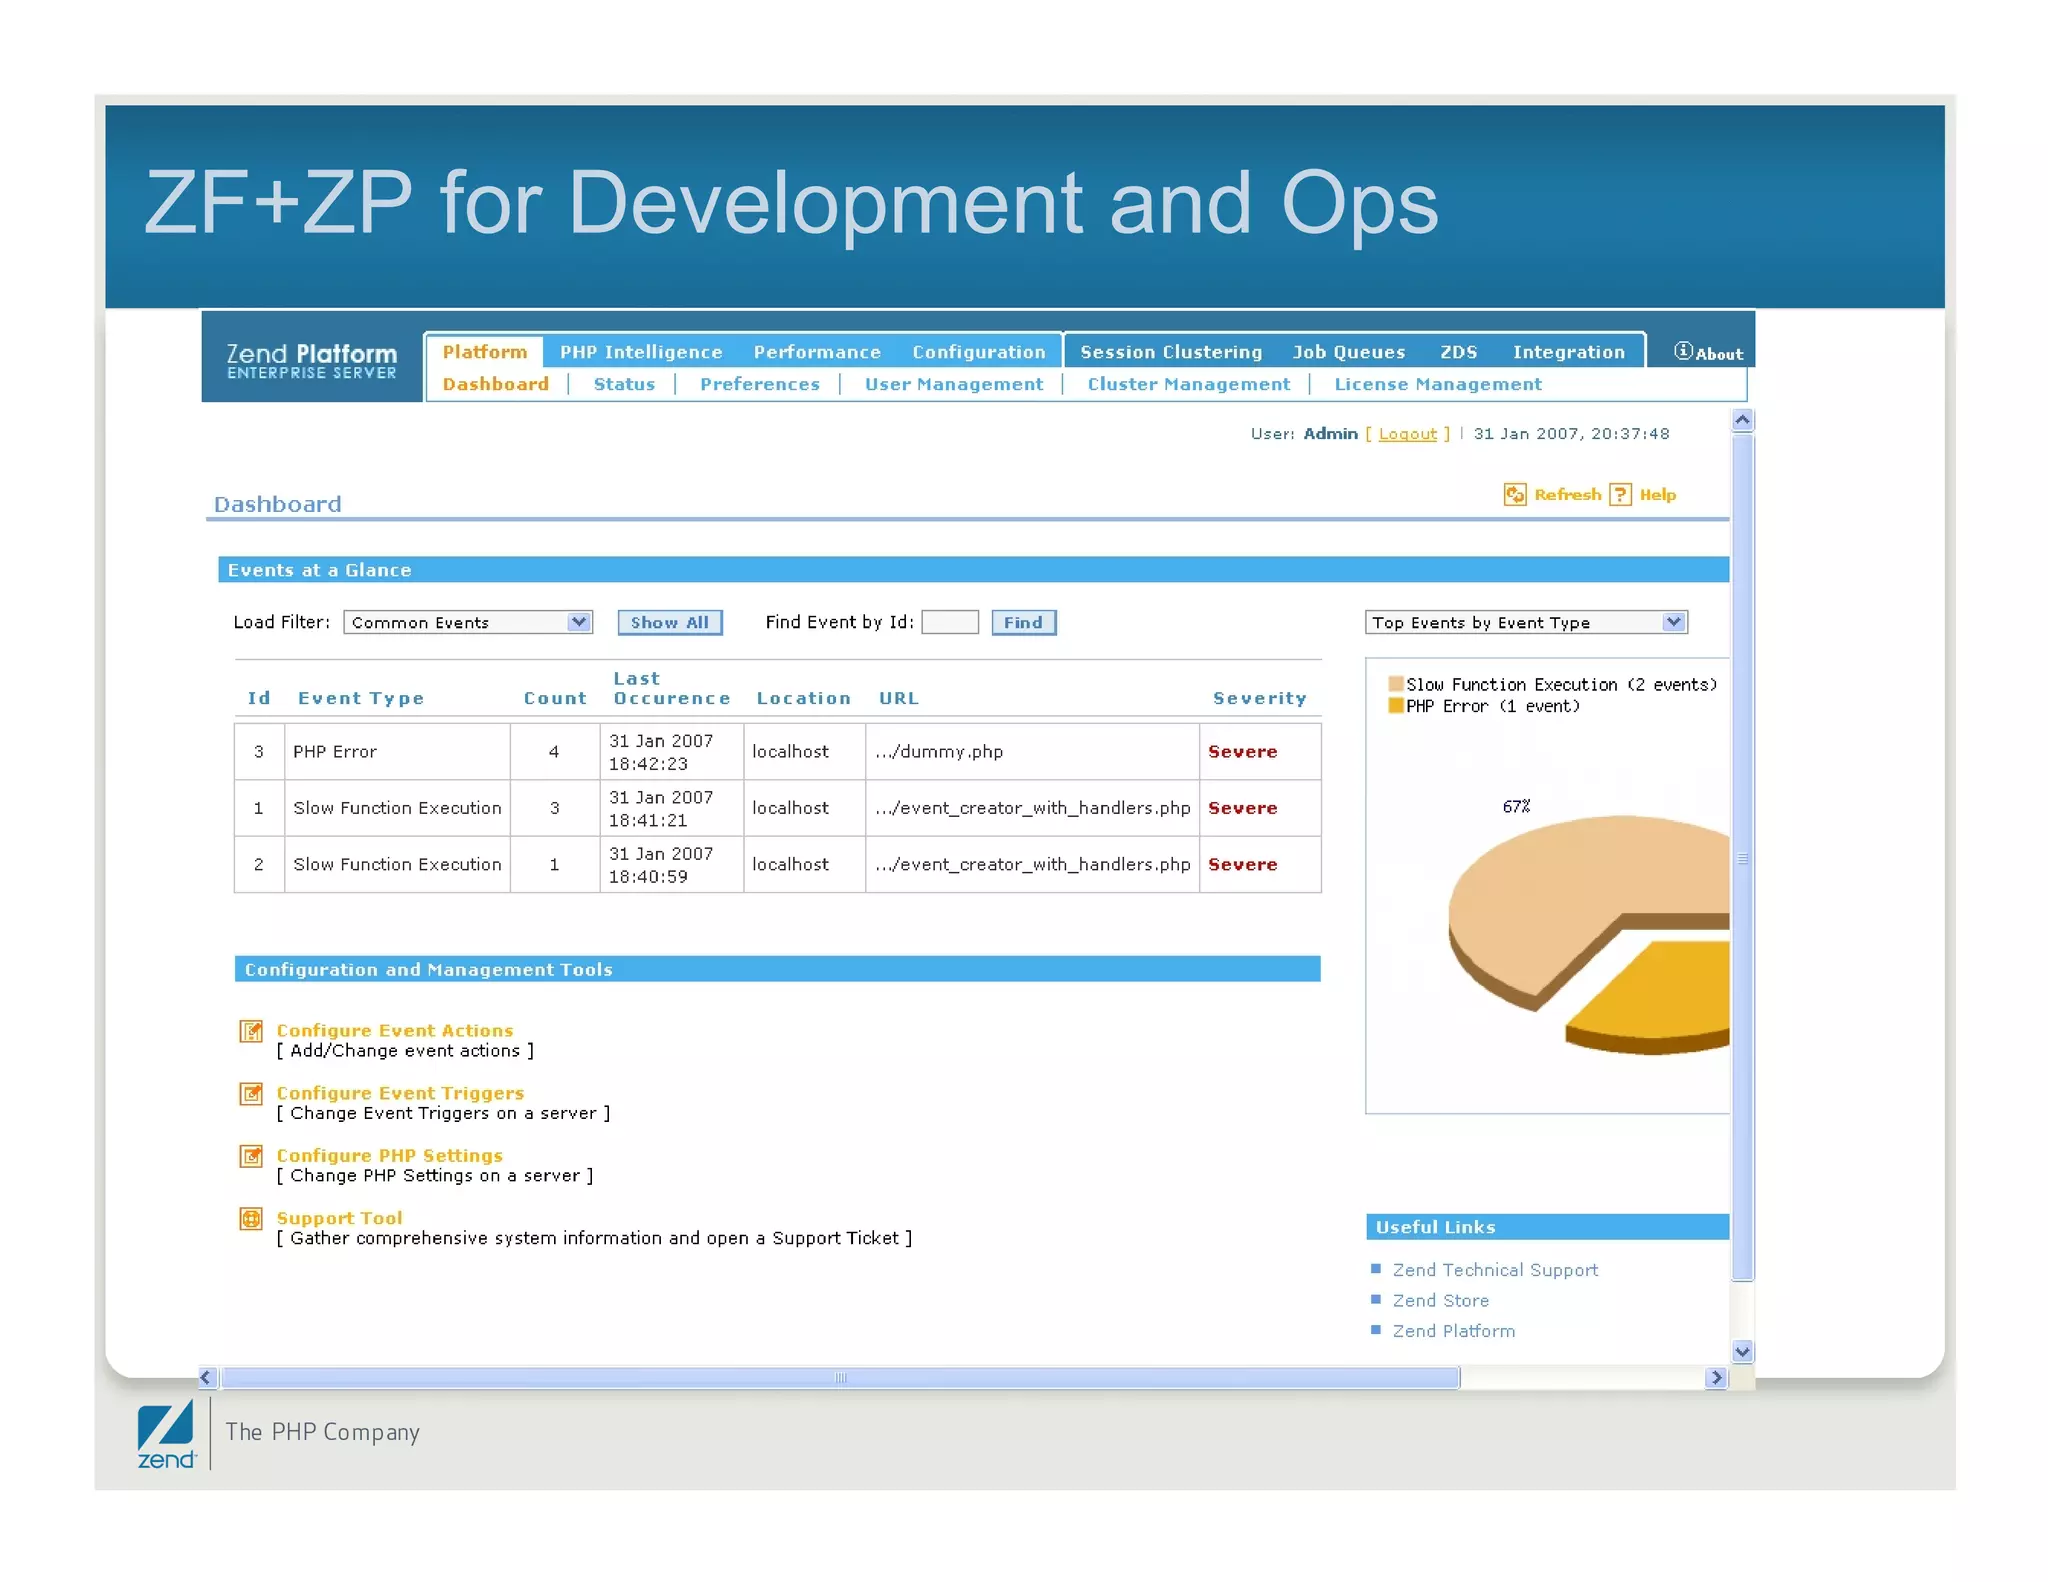Click the Last Occurence column header
The image size is (2048, 1582).
click(671, 688)
